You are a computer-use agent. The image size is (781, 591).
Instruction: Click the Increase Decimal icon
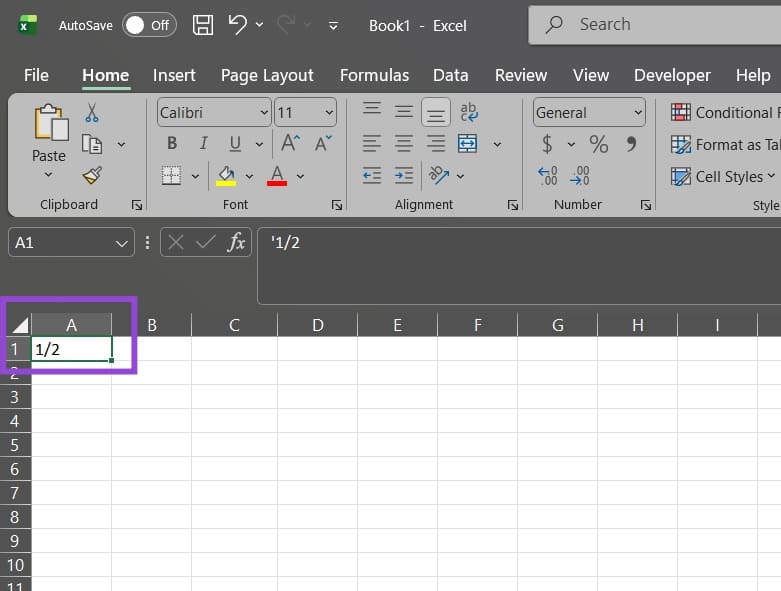coord(548,176)
